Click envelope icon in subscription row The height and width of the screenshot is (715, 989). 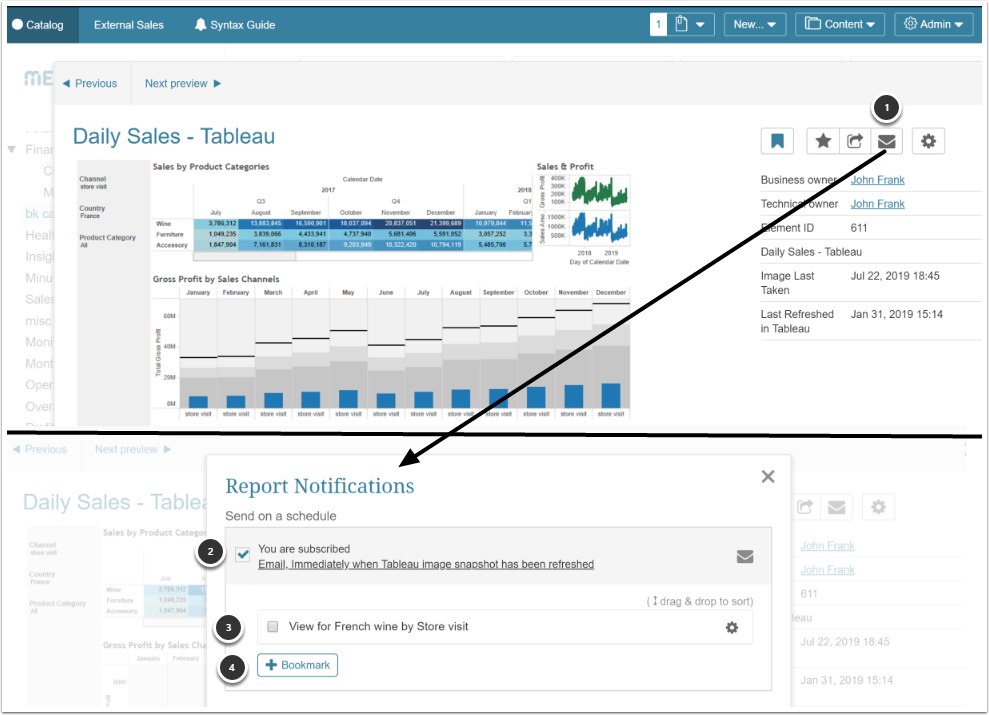point(745,556)
